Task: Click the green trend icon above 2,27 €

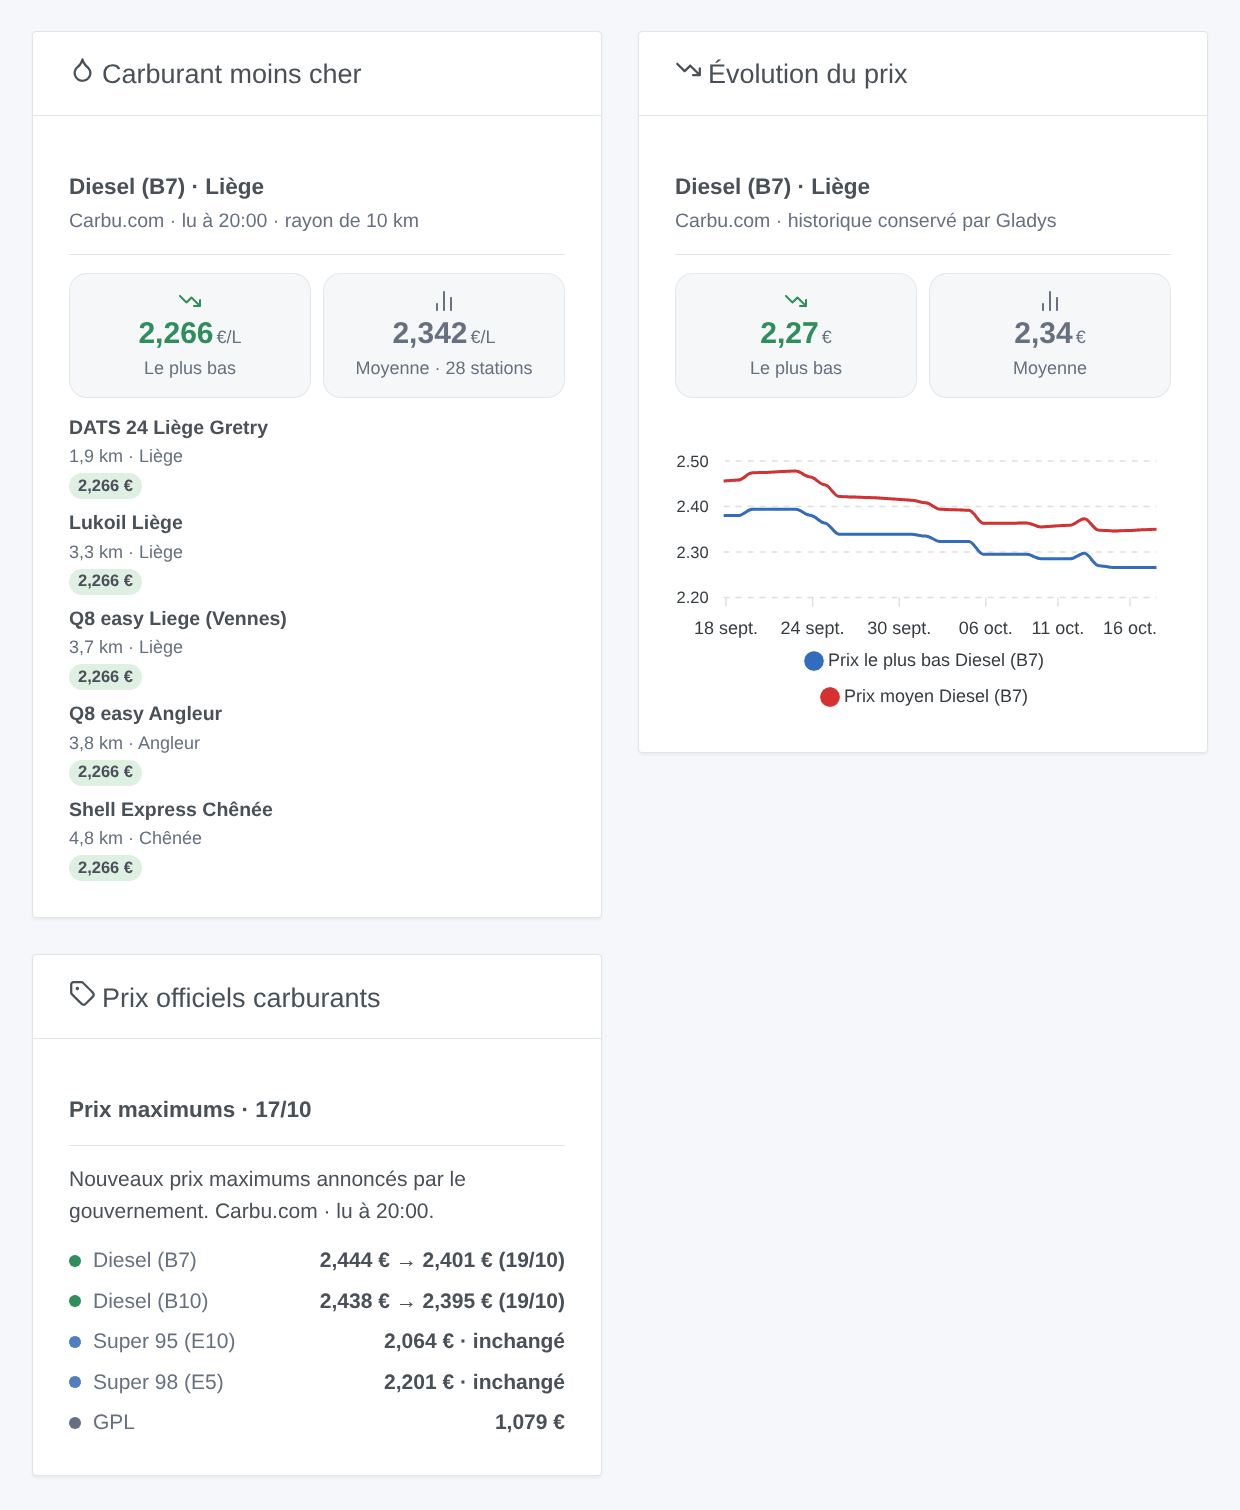Action: pos(796,300)
